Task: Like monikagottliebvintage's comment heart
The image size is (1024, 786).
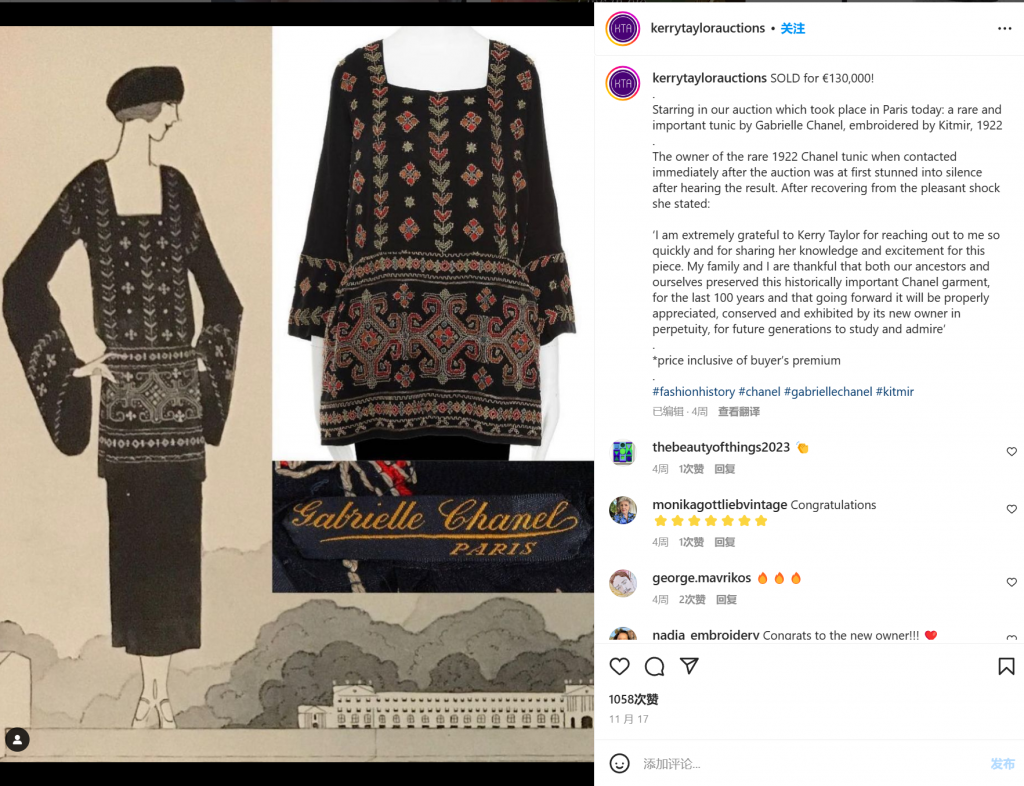Action: [1012, 509]
